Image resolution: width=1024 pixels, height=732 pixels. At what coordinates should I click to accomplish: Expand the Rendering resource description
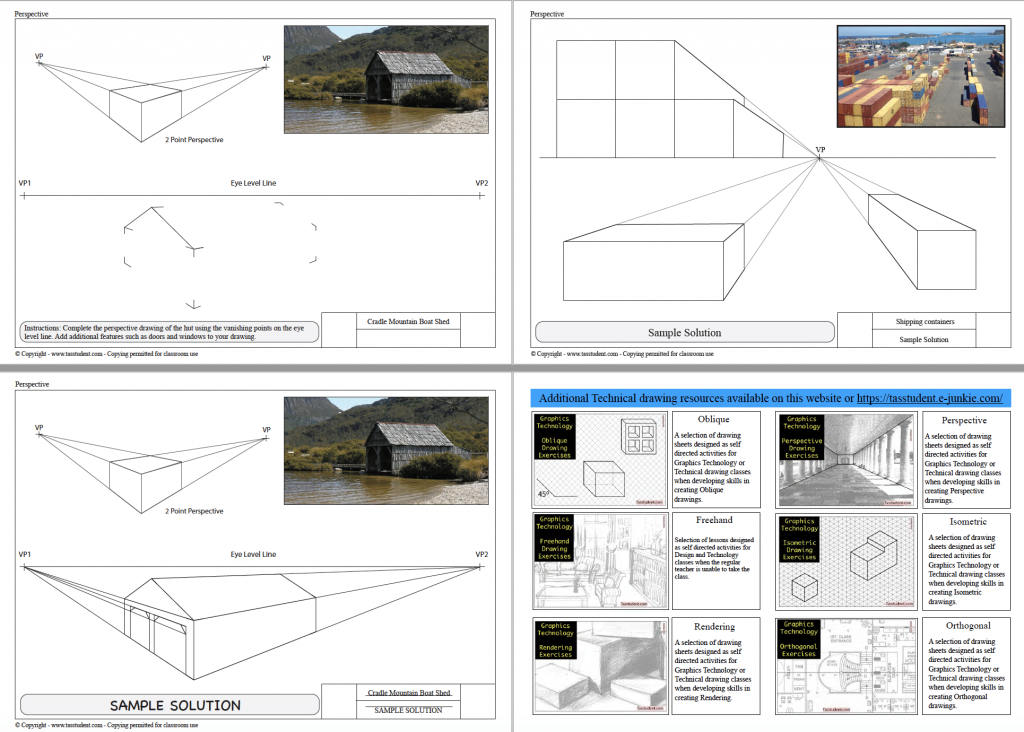(716, 667)
